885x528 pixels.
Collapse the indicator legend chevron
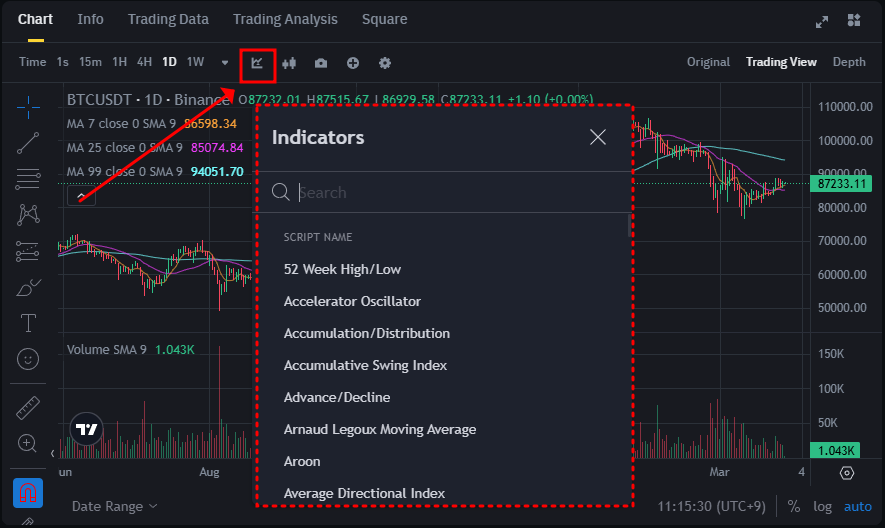tap(82, 196)
